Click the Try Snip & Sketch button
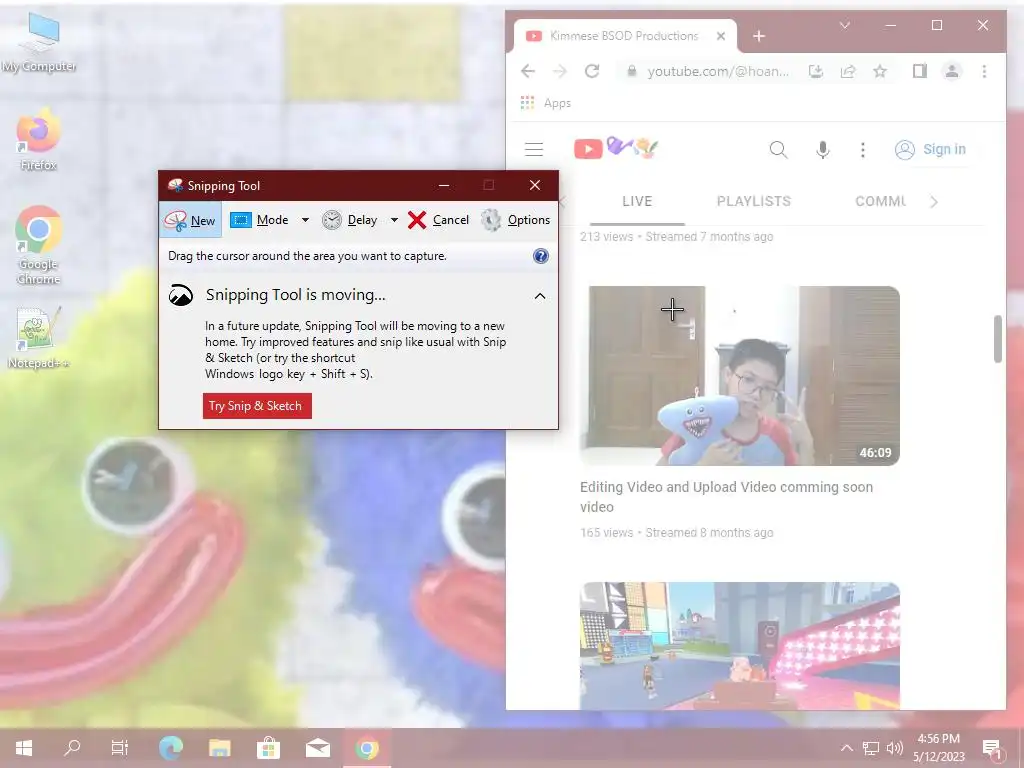Image resolution: width=1024 pixels, height=768 pixels. 257,406
